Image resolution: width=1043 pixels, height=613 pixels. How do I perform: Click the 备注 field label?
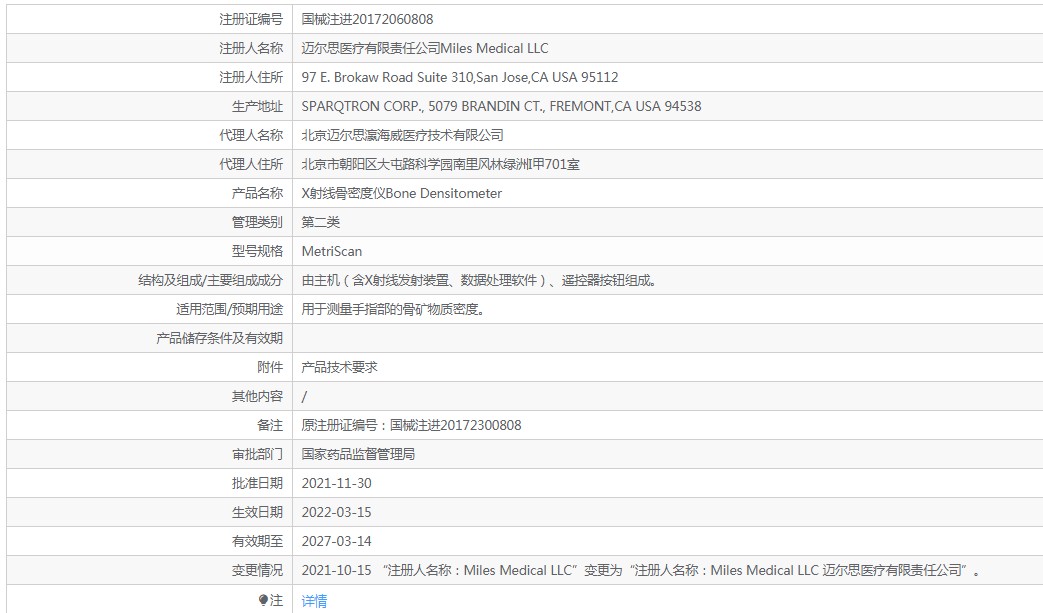270,426
